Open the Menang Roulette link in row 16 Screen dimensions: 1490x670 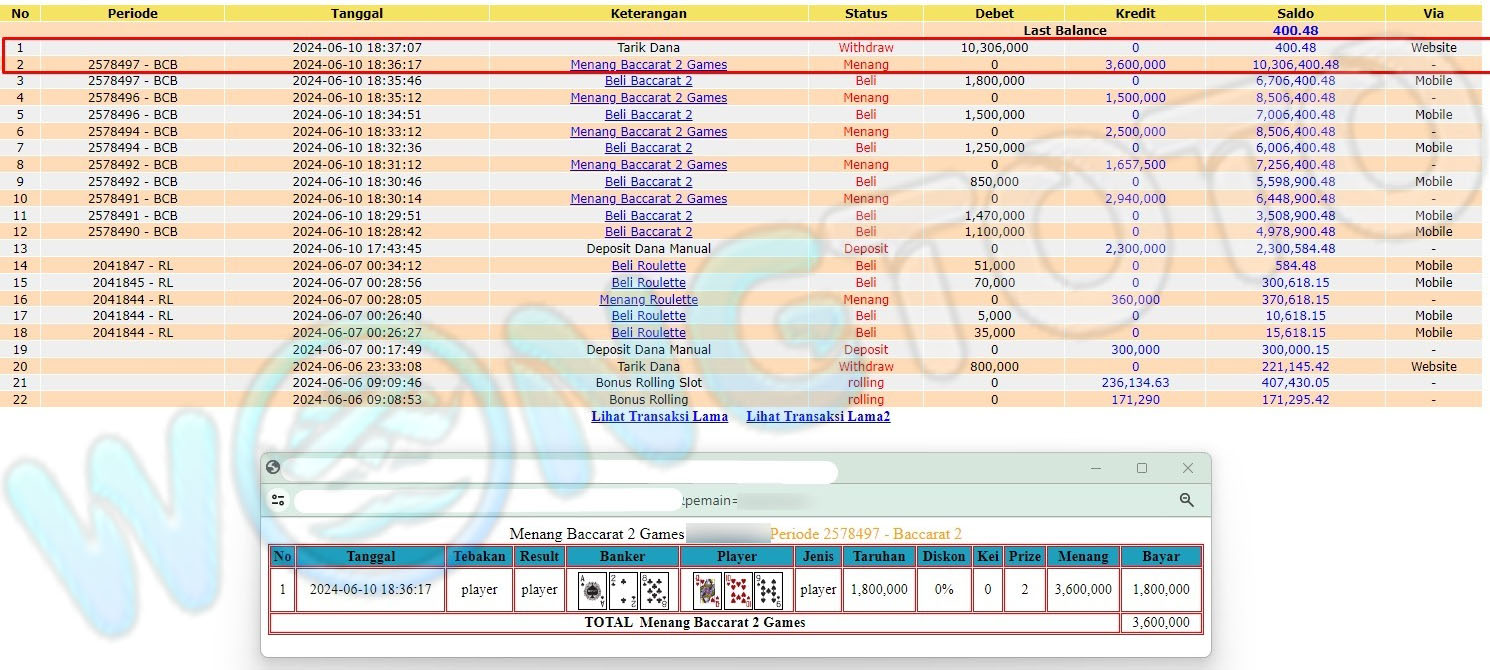pyautogui.click(x=648, y=299)
